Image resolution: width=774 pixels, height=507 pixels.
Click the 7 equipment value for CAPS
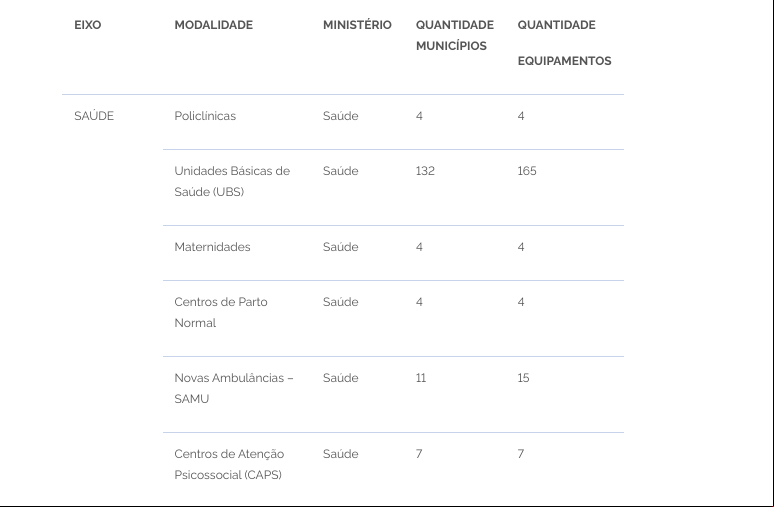tap(521, 454)
